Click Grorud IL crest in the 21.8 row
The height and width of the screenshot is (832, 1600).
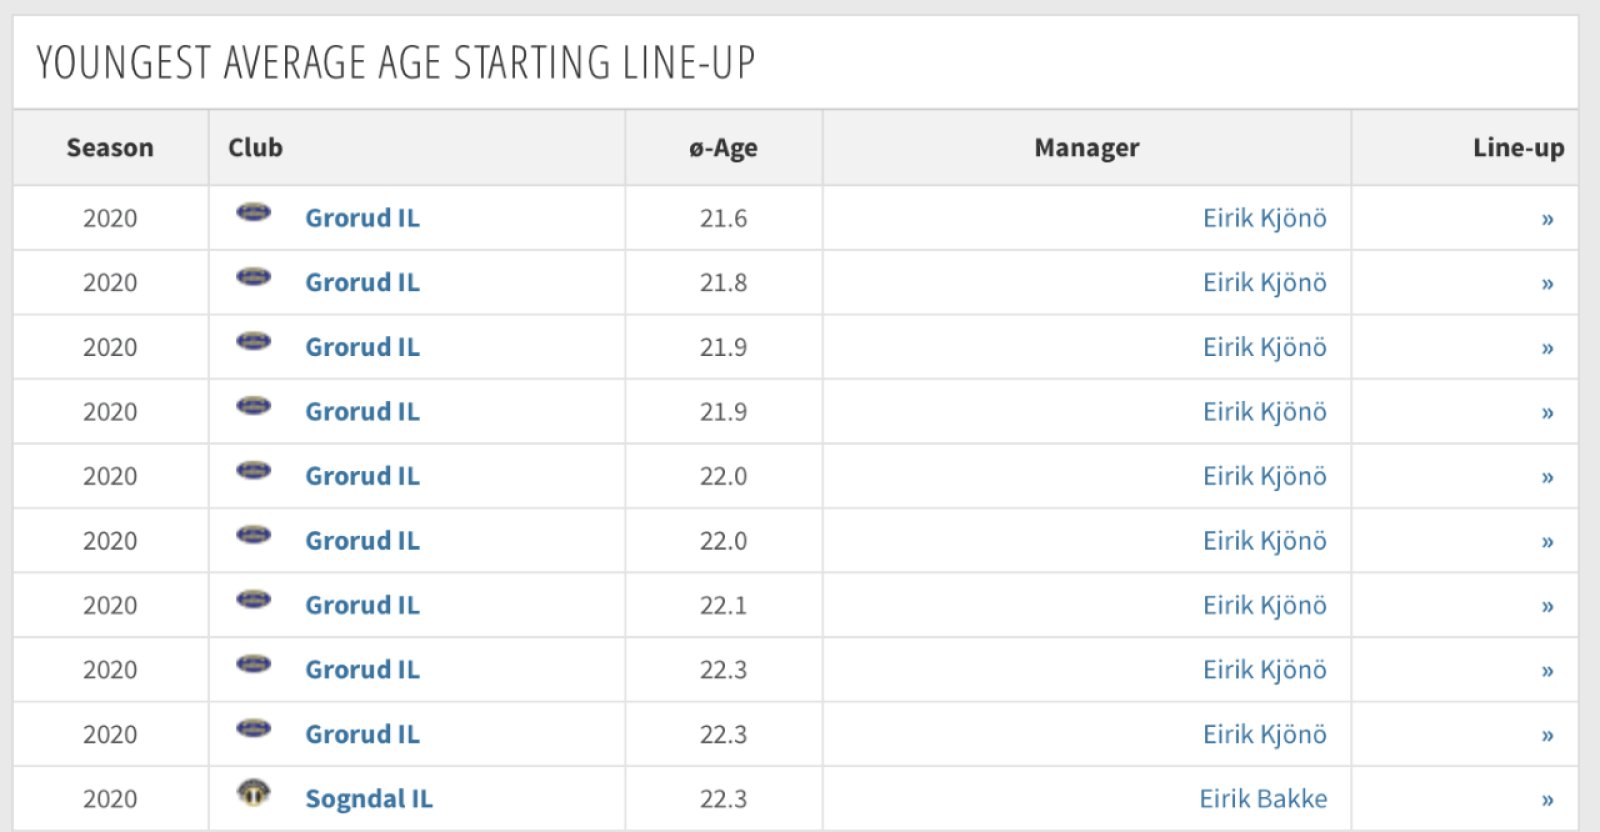[x=253, y=277]
